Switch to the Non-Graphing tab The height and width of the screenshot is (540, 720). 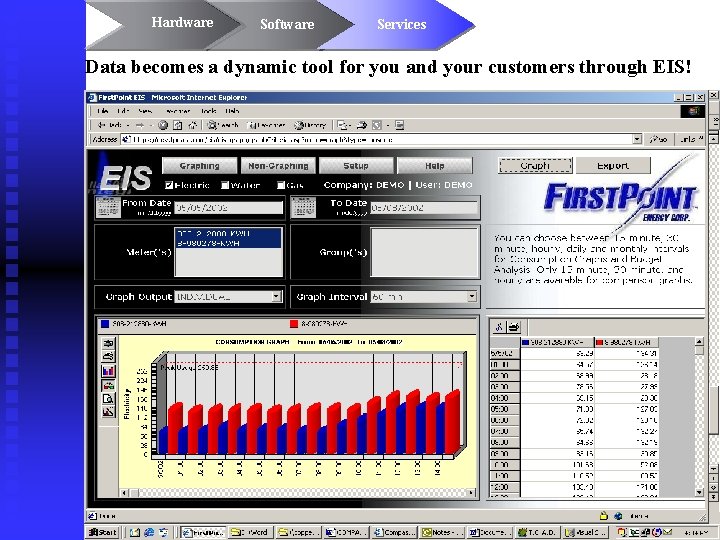pyautogui.click(x=278, y=166)
